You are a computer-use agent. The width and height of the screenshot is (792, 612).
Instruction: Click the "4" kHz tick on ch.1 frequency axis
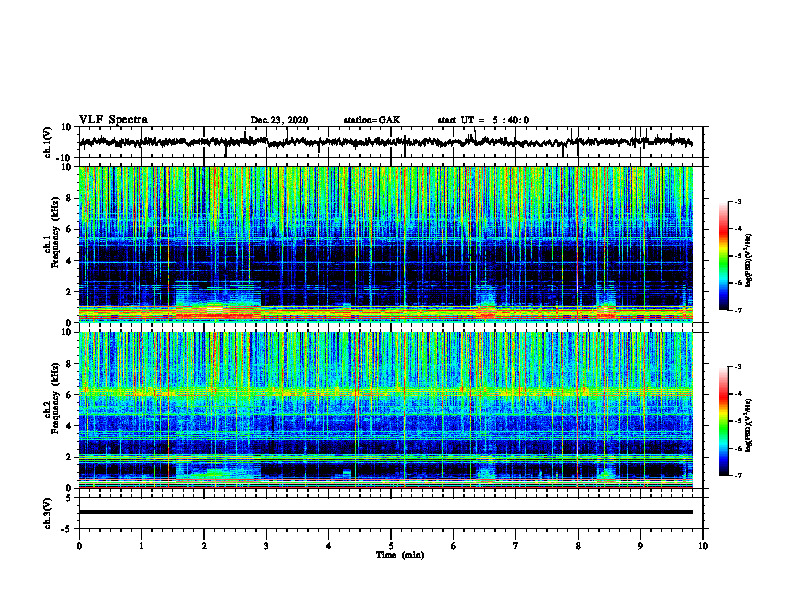pyautogui.click(x=69, y=261)
